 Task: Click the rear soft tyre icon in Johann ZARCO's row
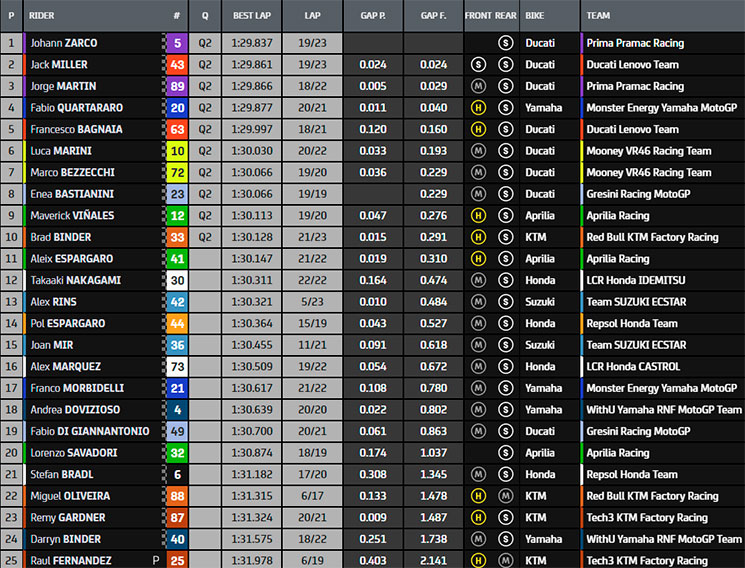pyautogui.click(x=506, y=43)
